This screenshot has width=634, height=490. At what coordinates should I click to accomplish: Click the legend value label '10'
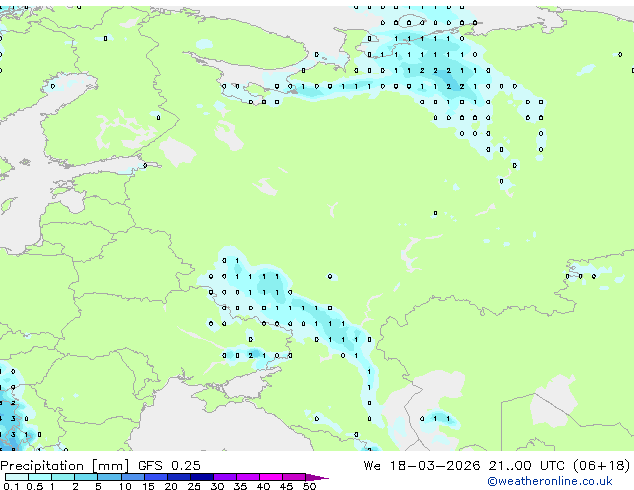click(125, 486)
